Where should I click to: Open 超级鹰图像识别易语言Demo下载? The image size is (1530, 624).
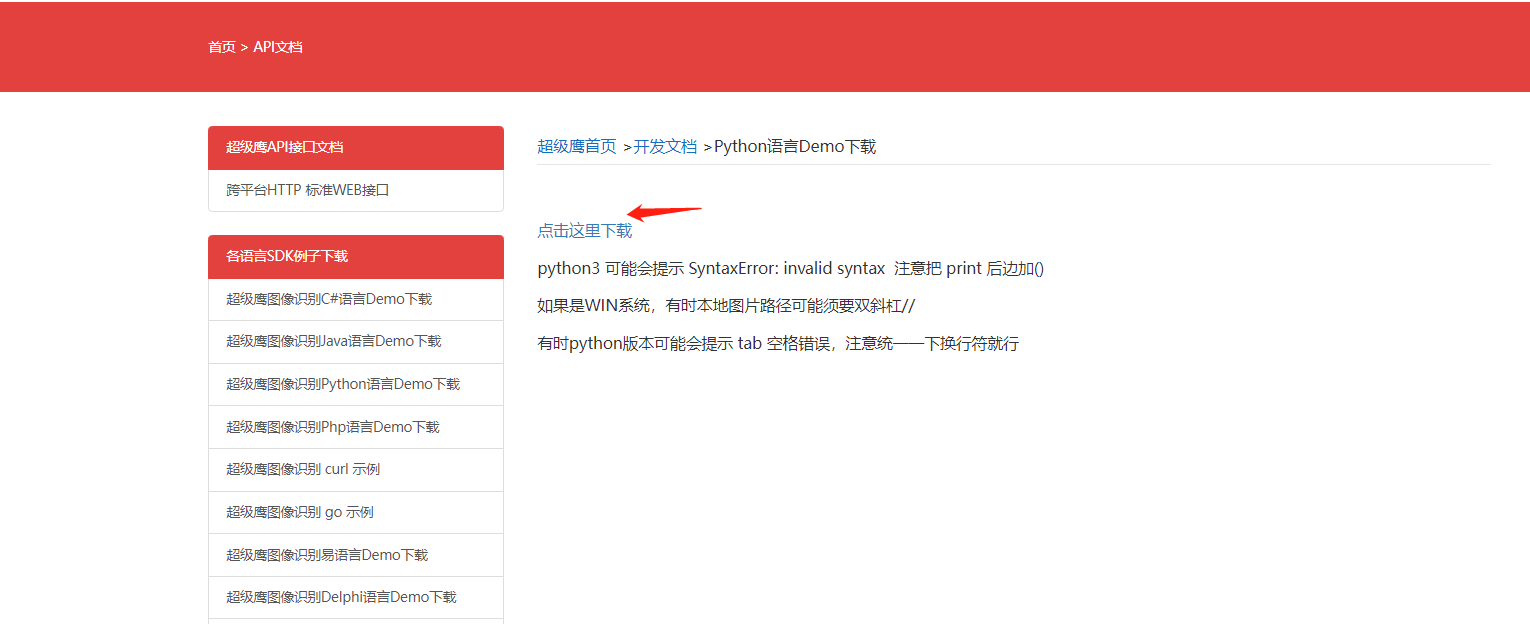click(356, 555)
